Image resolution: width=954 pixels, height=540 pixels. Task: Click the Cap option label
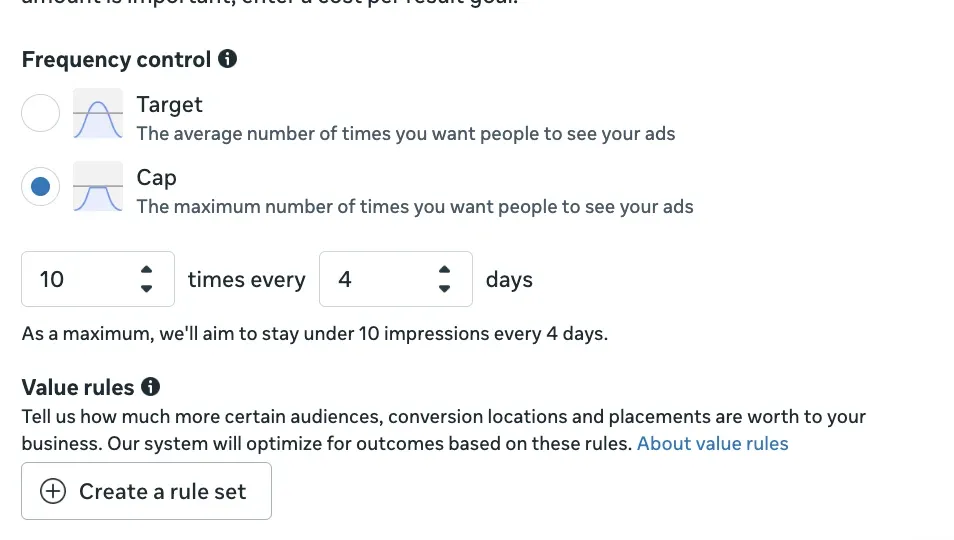156,177
